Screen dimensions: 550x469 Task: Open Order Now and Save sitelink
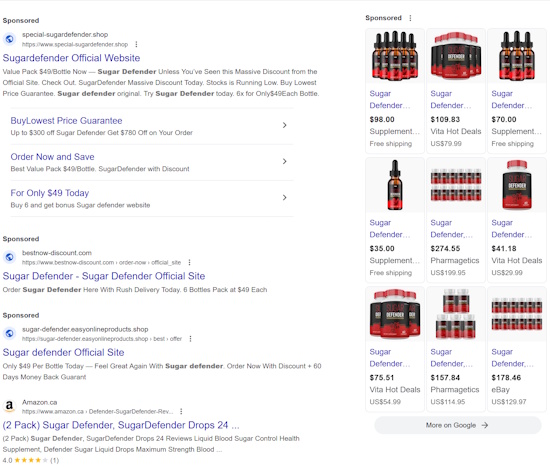click(x=52, y=157)
